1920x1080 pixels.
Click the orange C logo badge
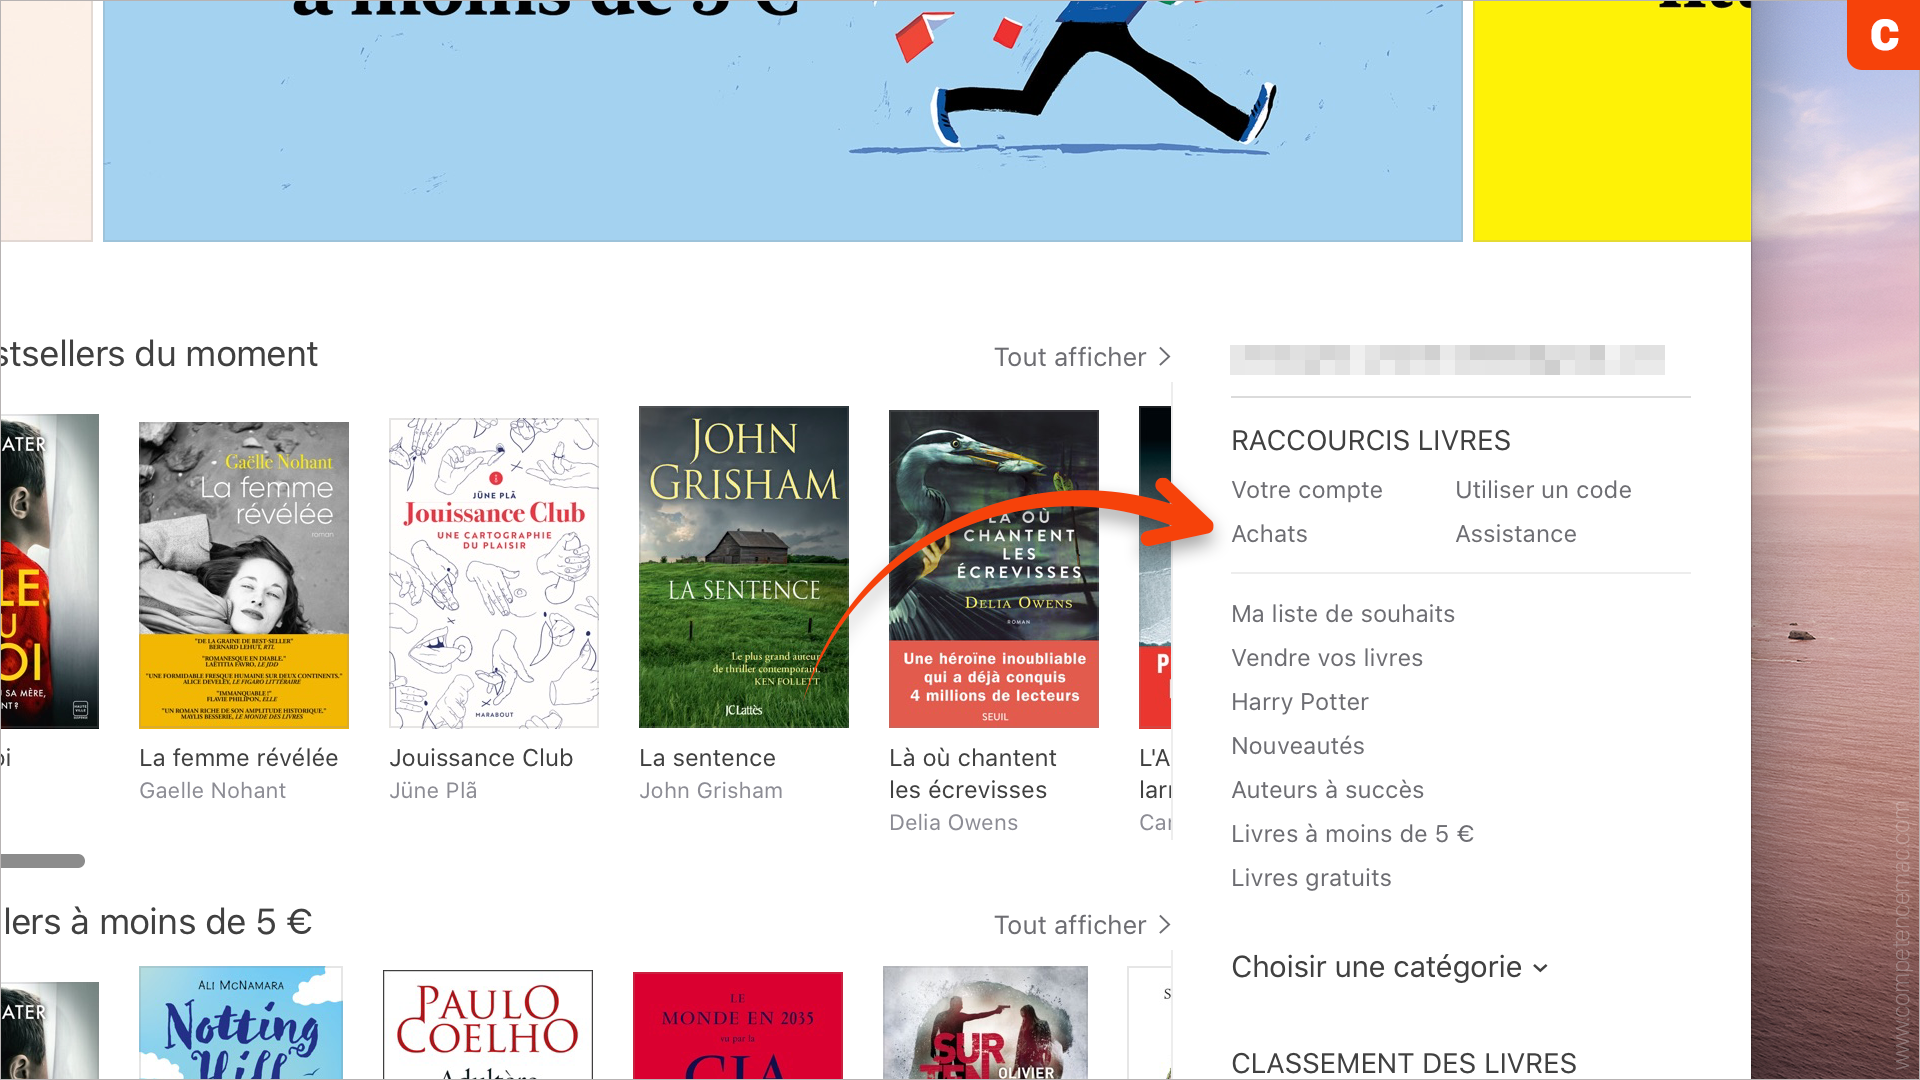coord(1884,34)
